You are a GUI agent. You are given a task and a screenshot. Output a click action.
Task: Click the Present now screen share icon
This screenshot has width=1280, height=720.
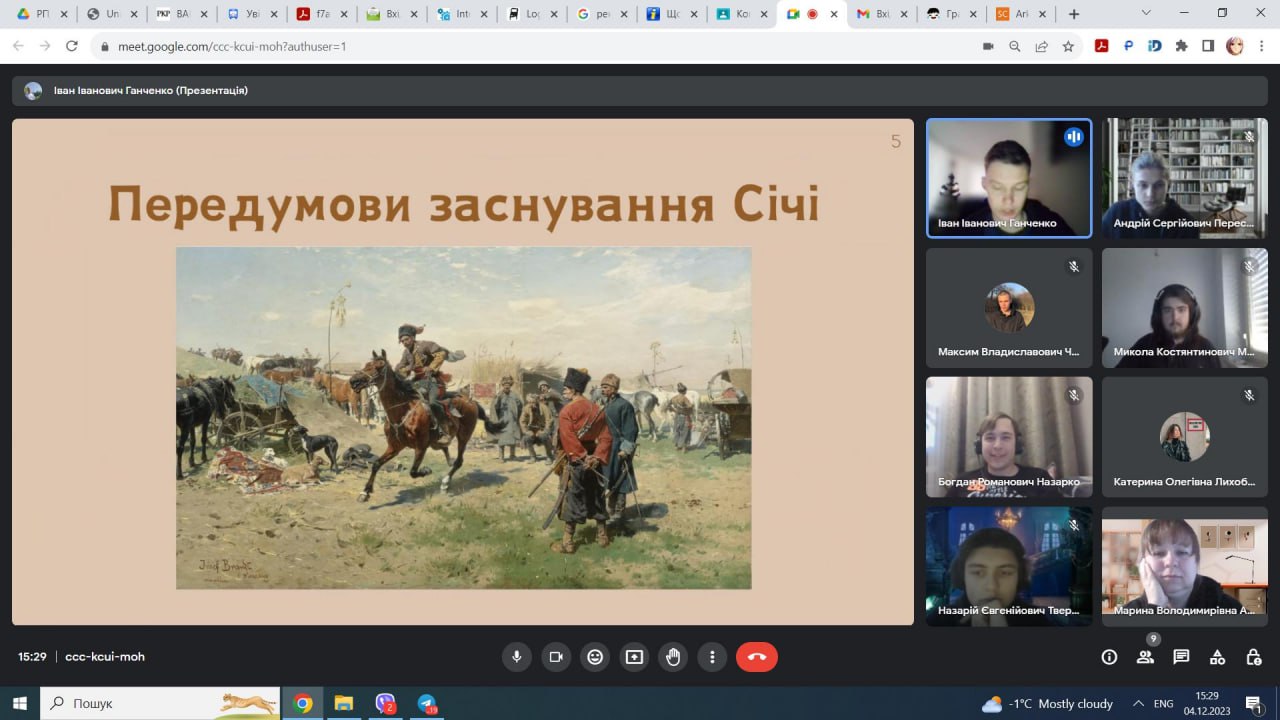coord(634,657)
